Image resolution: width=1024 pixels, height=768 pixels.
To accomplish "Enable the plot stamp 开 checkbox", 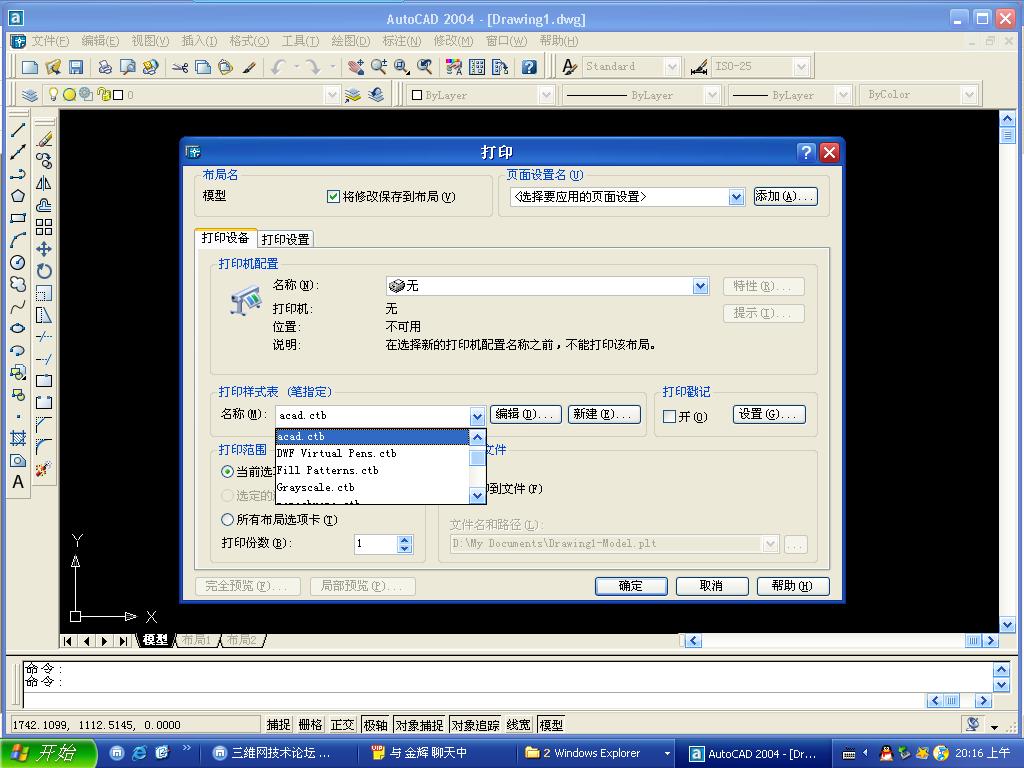I will coord(669,417).
